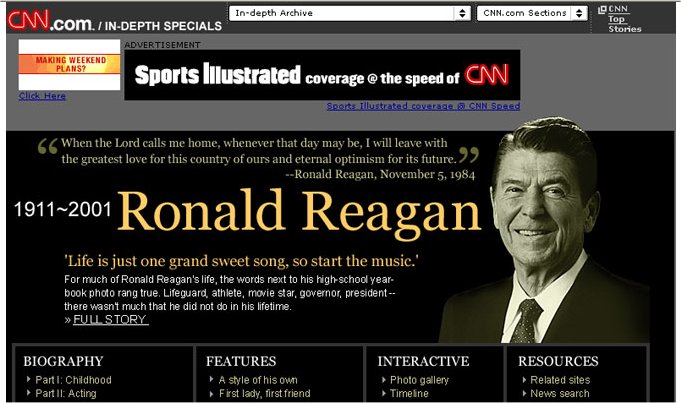Open Sports Illustrated coverage @ CNN Speed link
This screenshot has height=403, width=681.
coord(423,106)
